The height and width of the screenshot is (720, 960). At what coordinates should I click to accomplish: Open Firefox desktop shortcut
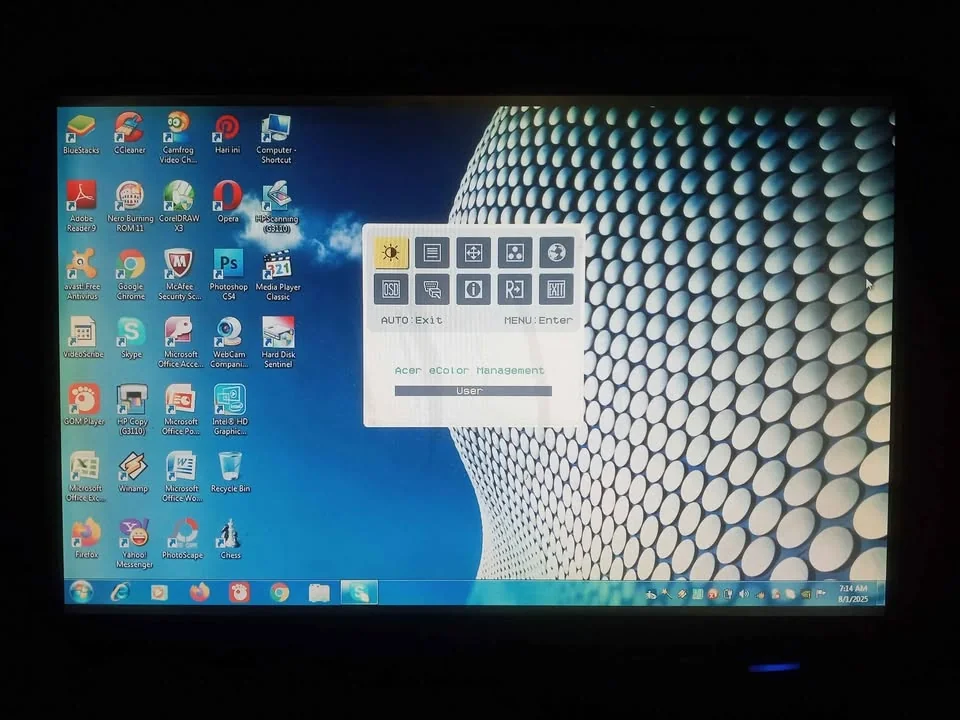point(86,539)
